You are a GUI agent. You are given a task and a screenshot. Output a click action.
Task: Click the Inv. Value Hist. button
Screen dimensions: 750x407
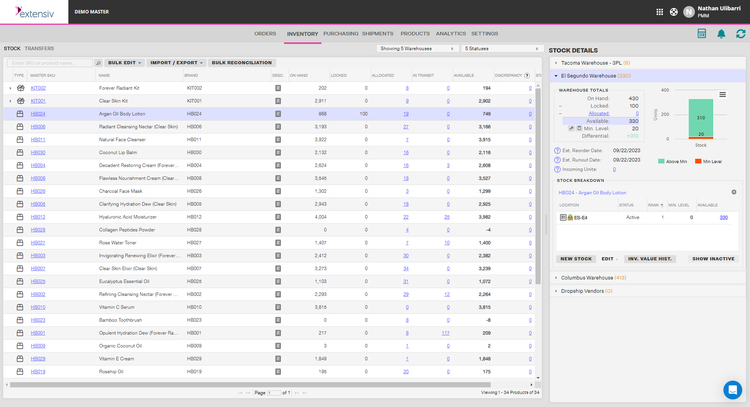[650, 259]
